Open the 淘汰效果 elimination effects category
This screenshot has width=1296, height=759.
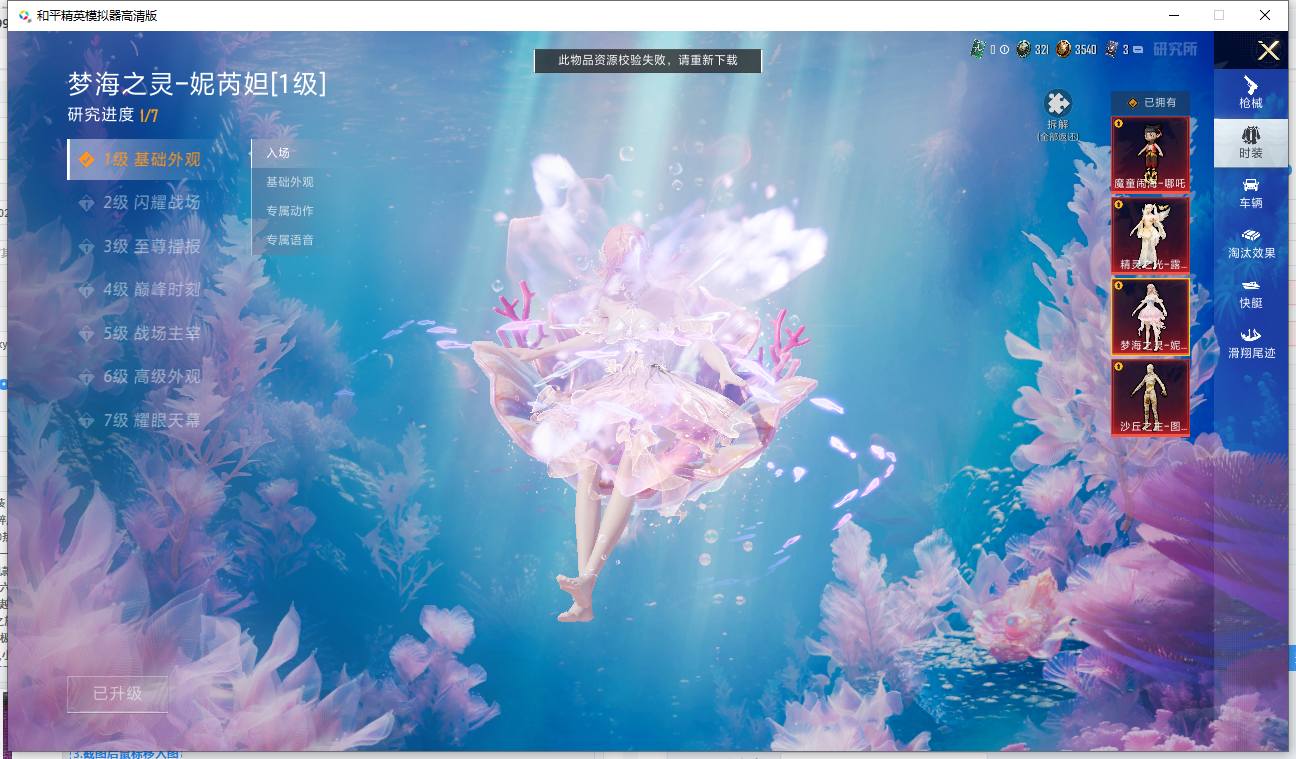[1251, 243]
